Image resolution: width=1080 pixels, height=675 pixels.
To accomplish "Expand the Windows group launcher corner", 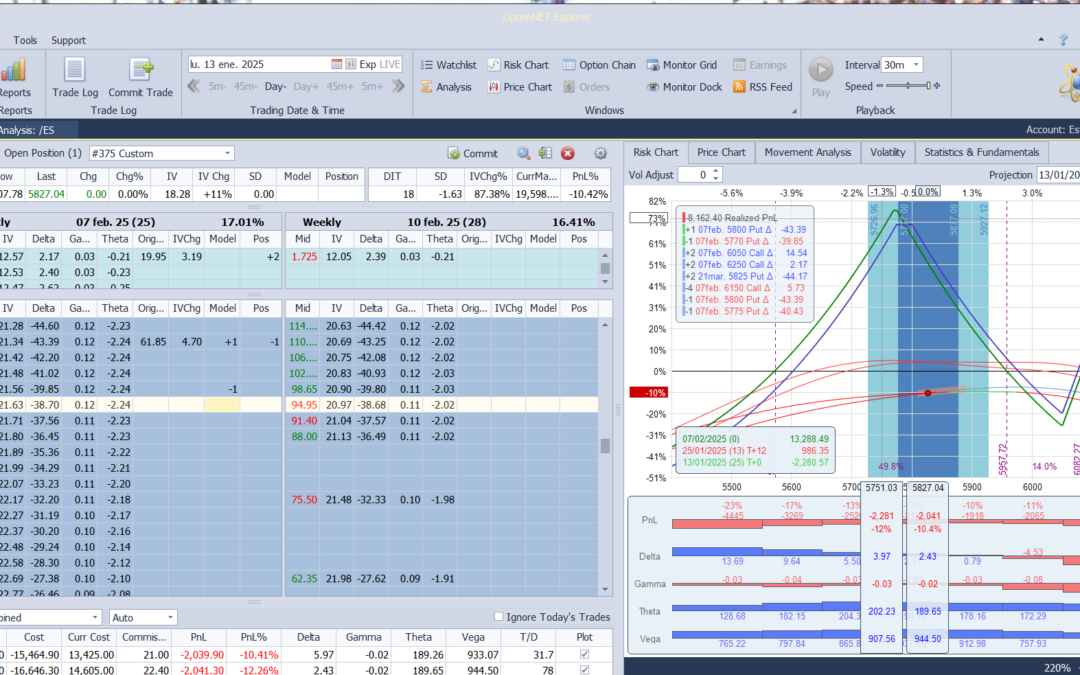I will [793, 111].
